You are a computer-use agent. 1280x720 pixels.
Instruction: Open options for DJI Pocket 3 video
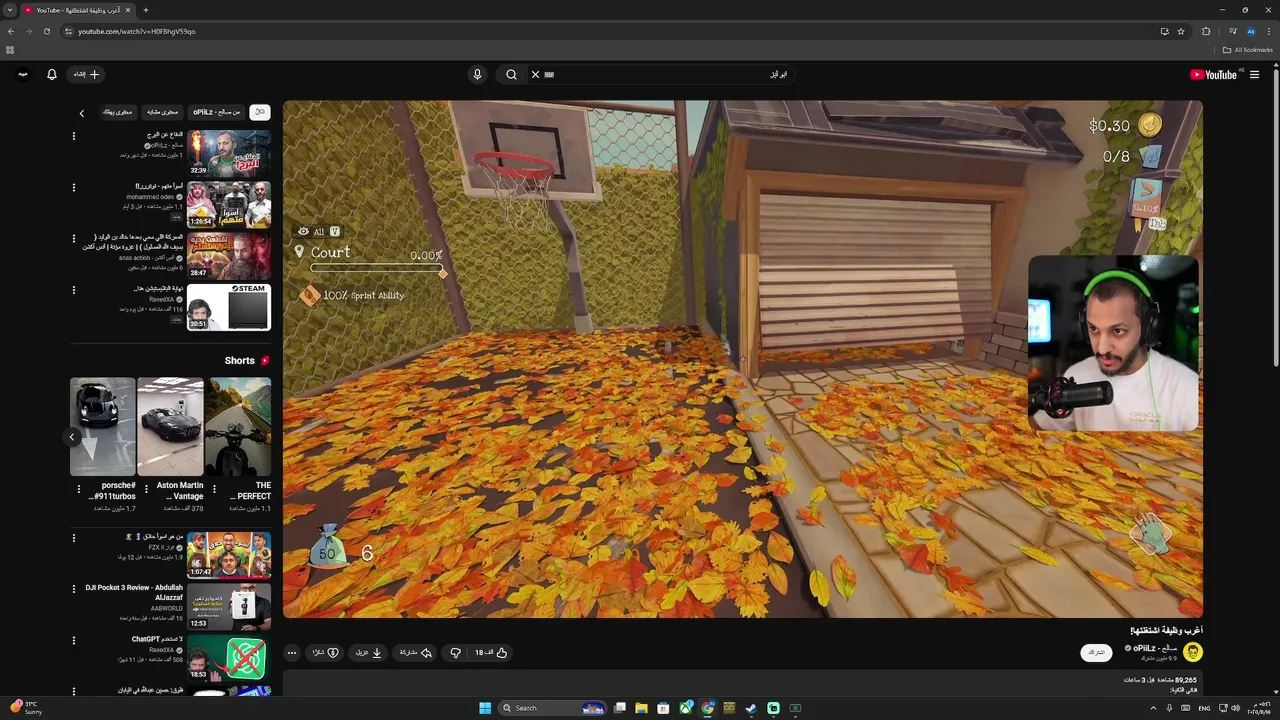(x=73, y=589)
